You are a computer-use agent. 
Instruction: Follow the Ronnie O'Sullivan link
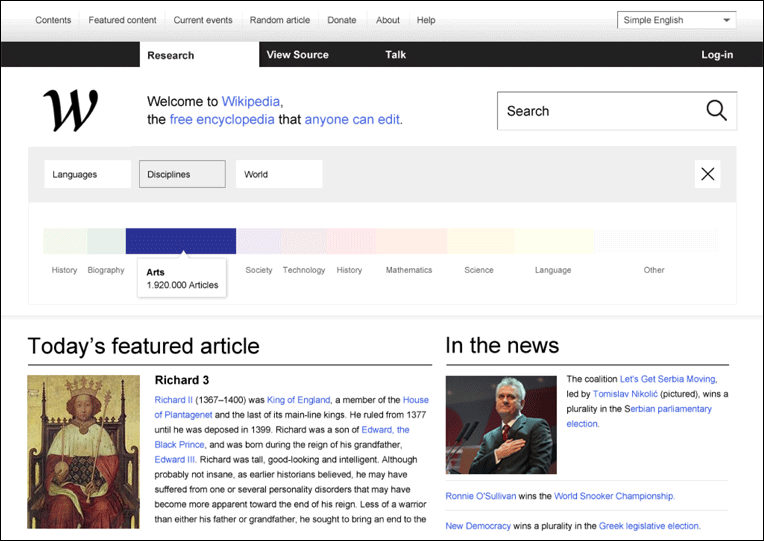click(480, 496)
